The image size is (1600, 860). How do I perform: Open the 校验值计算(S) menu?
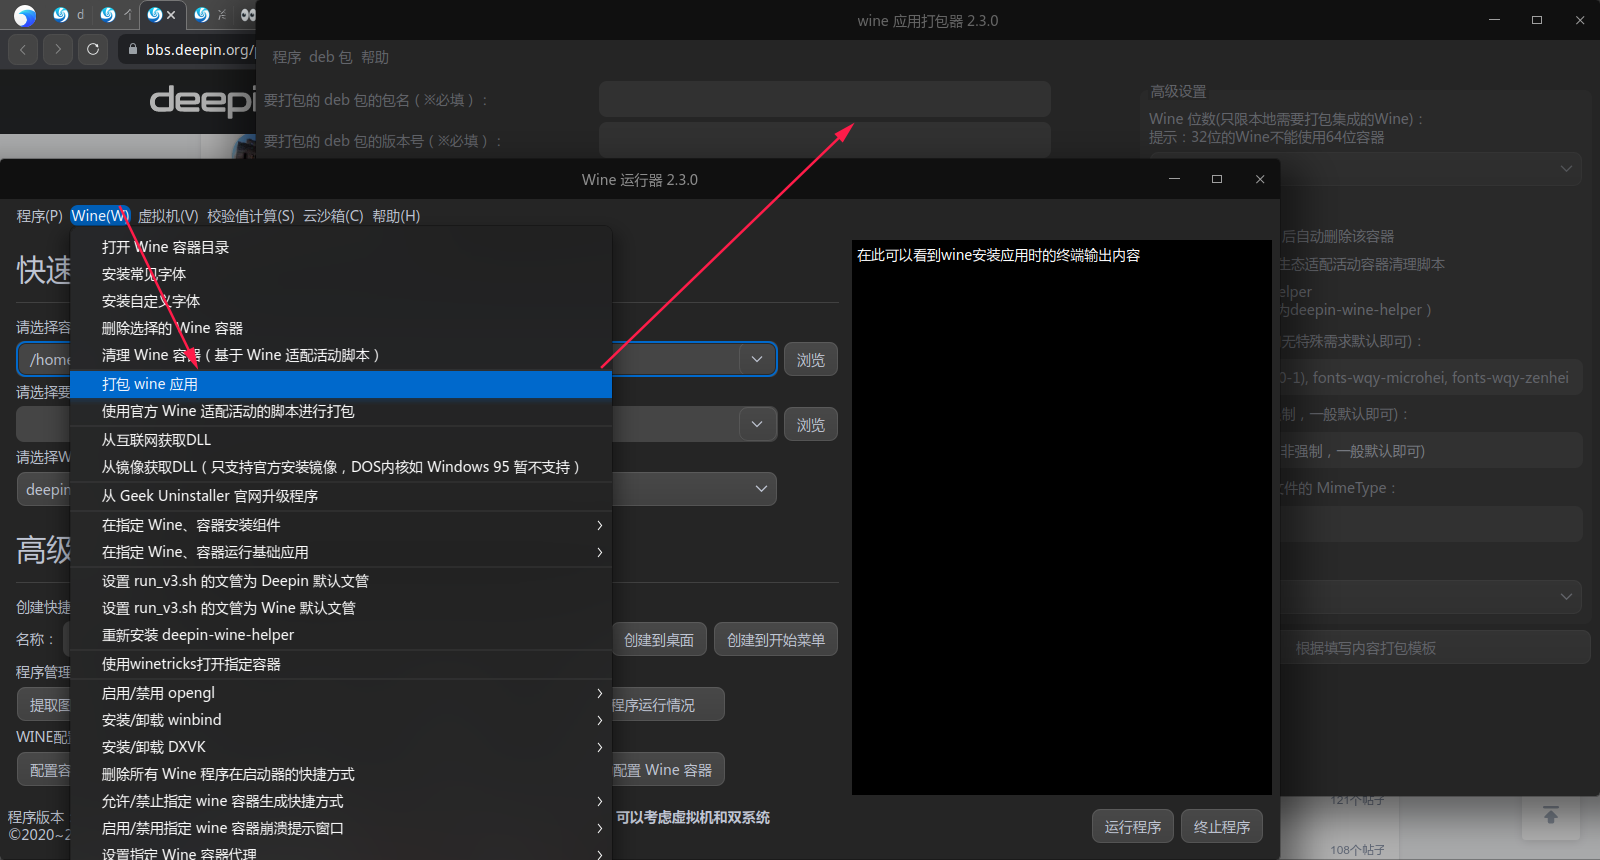[251, 216]
